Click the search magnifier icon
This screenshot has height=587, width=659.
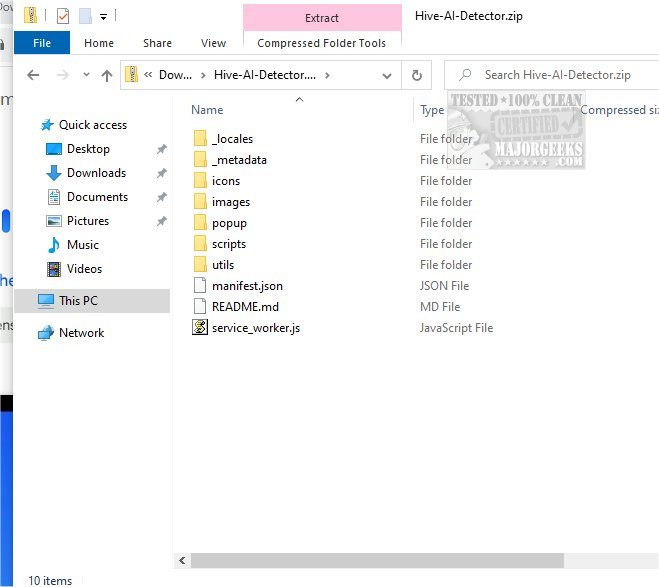point(465,75)
